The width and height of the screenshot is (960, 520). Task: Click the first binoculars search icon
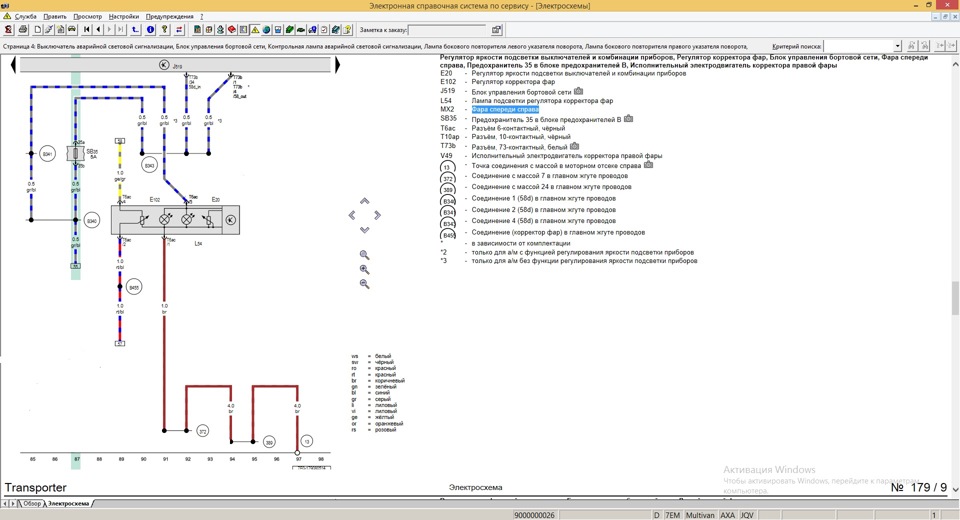pyautogui.click(x=912, y=46)
